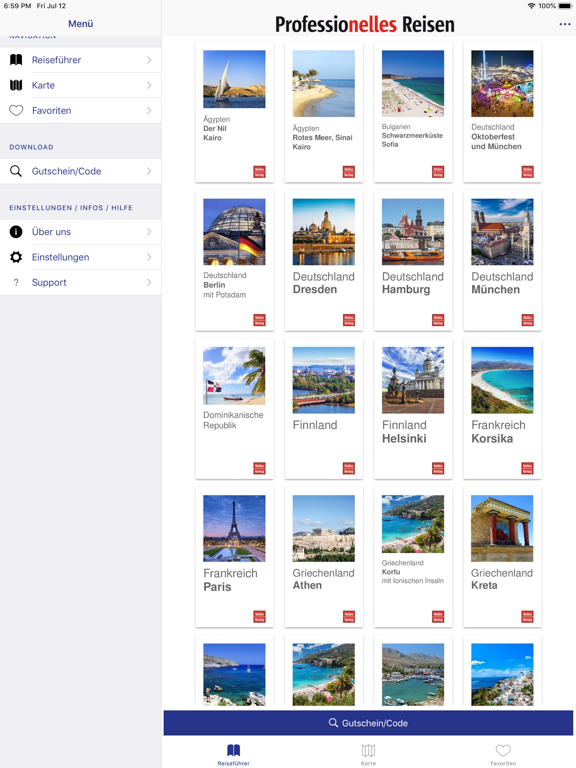Open the three-dots more options menu
Image resolution: width=576 pixels, height=768 pixels.
[x=565, y=24]
